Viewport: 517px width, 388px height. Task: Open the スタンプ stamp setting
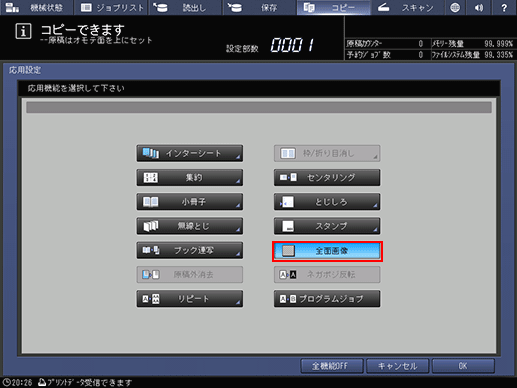(x=327, y=226)
